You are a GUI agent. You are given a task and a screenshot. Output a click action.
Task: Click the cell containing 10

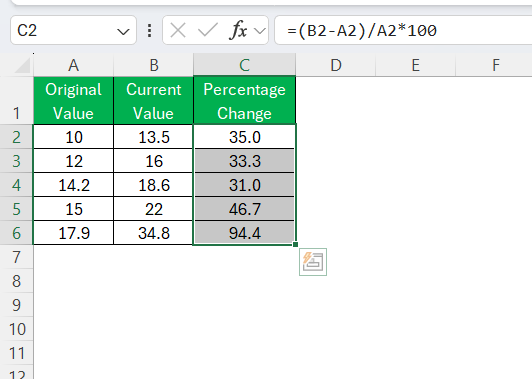(x=73, y=137)
